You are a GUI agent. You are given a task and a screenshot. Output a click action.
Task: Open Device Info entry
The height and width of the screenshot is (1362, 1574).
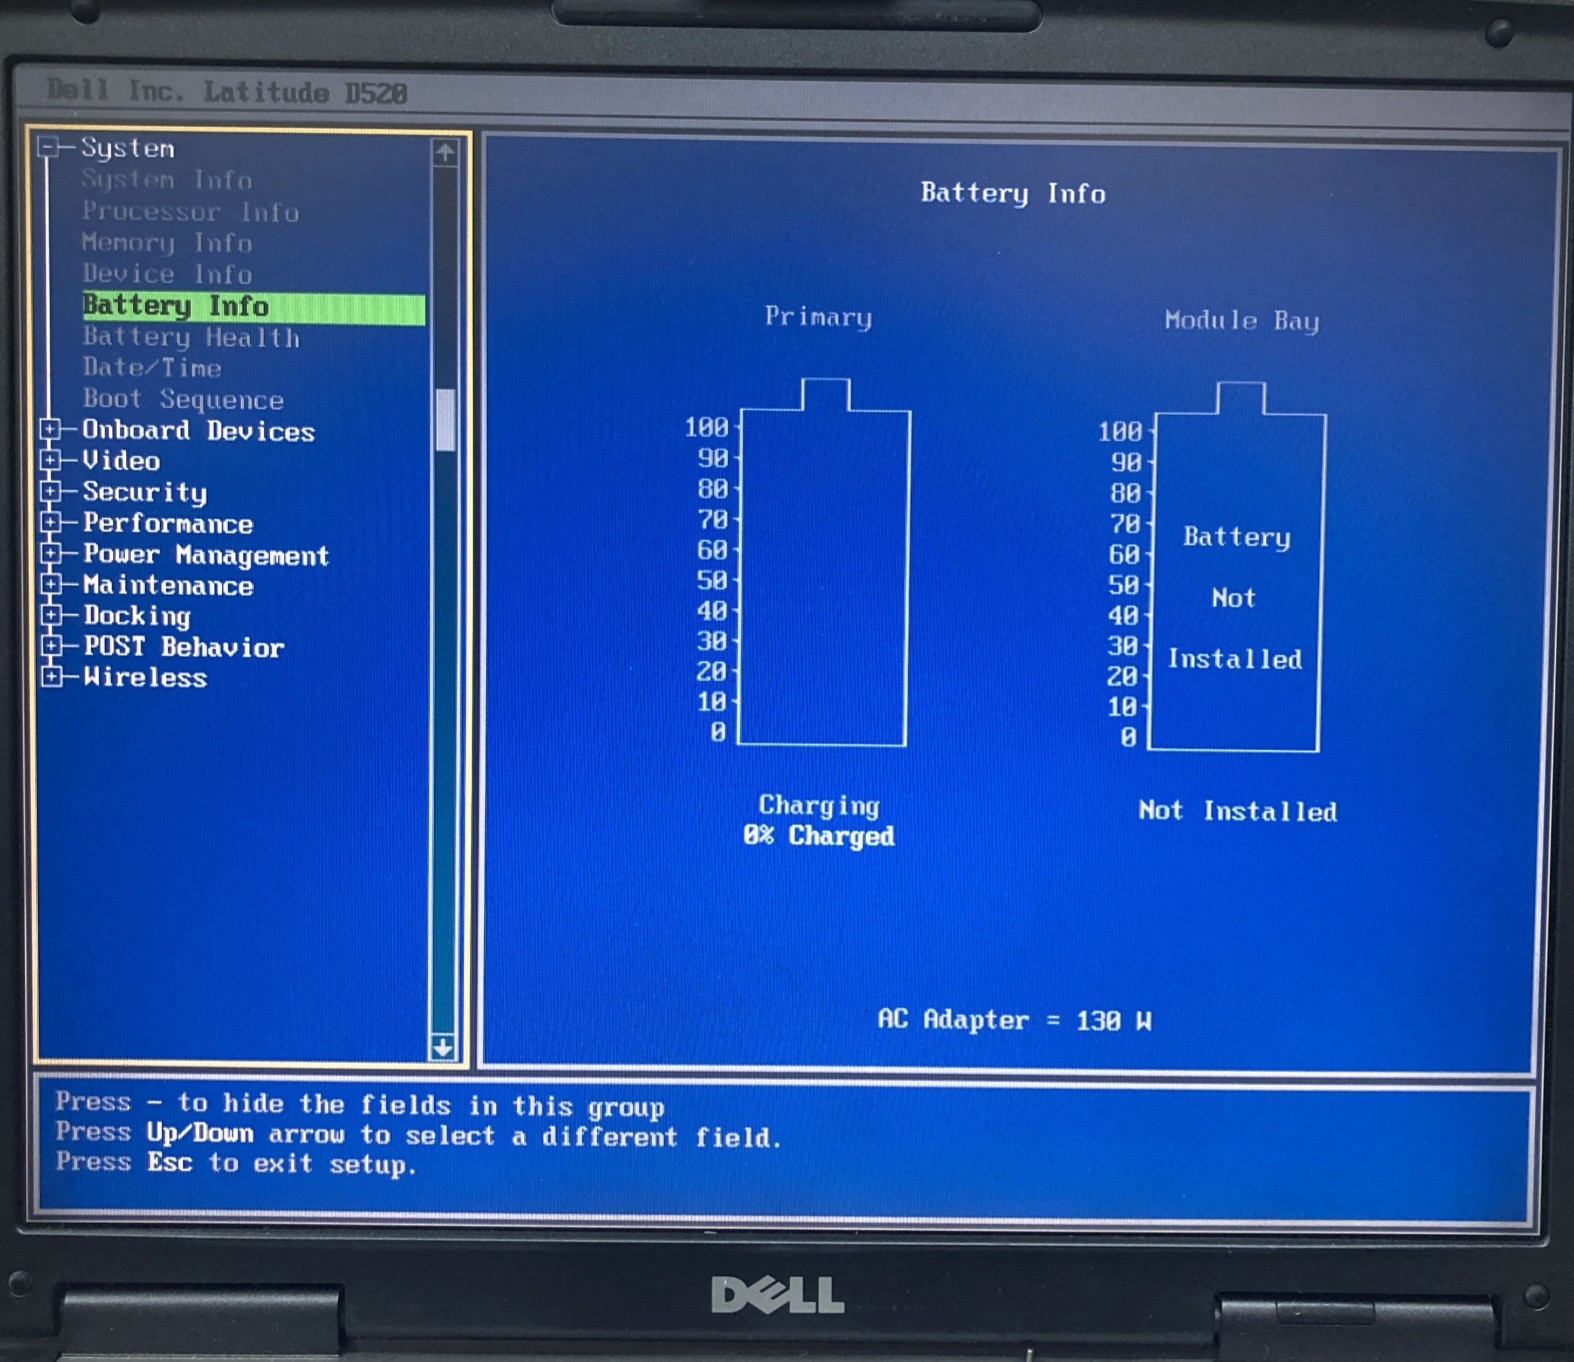(166, 274)
